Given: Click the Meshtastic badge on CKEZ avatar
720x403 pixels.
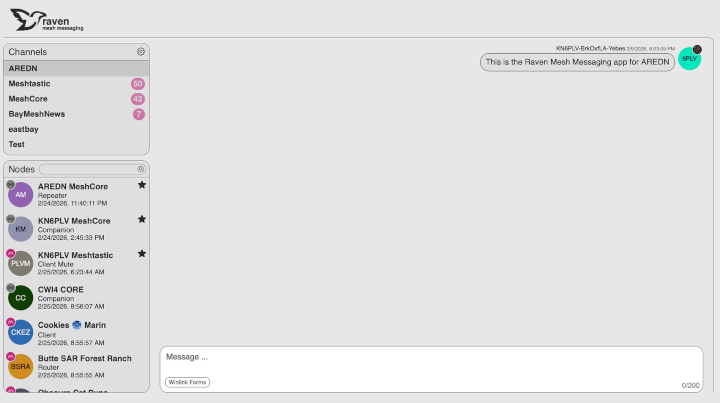Looking at the screenshot, I should (x=11, y=322).
